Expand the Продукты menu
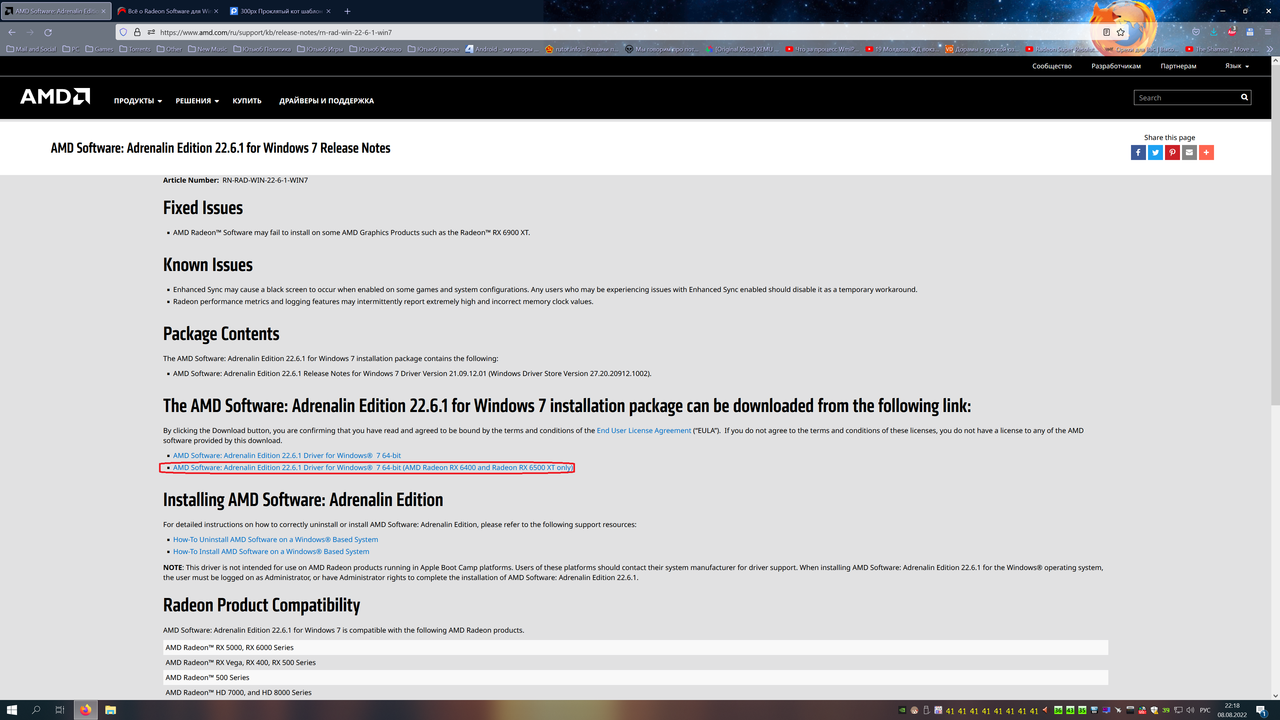The height and width of the screenshot is (720, 1280). [138, 100]
